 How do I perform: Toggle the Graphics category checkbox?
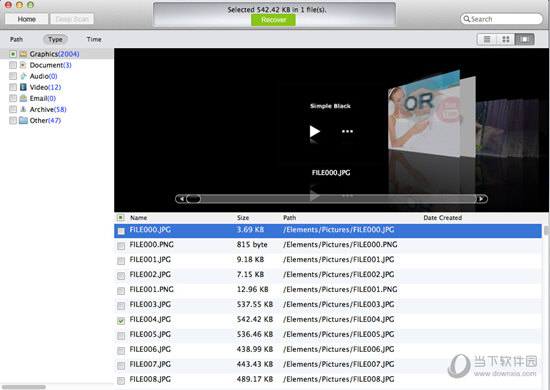[x=13, y=54]
